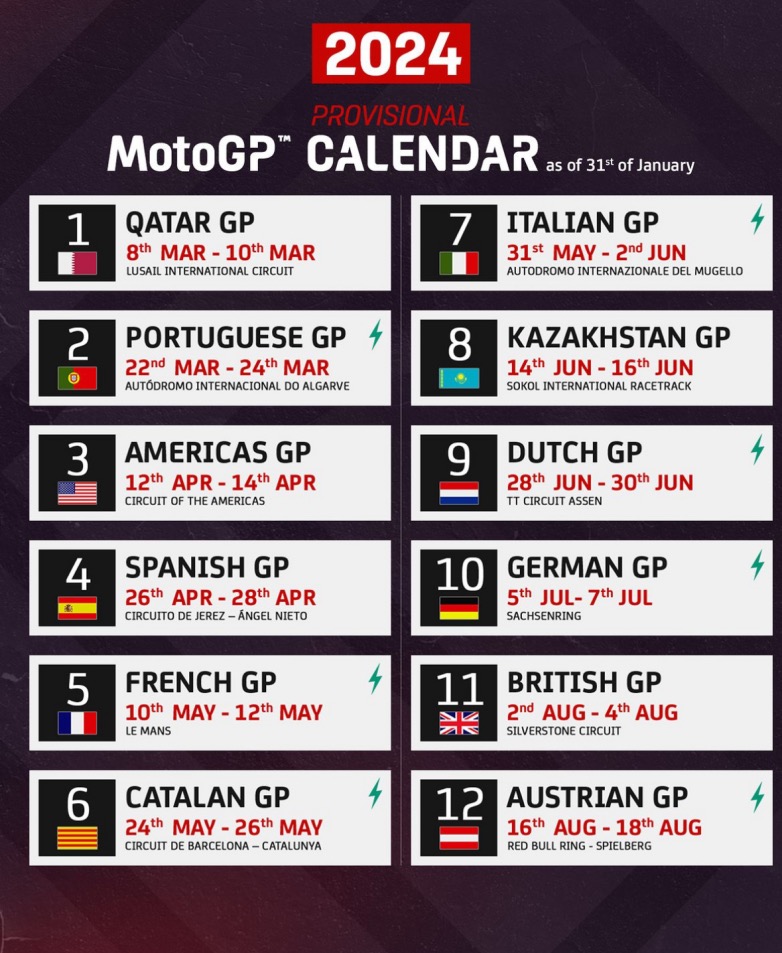782x953 pixels.
Task: Click the British Union Jack flag
Action: click(459, 723)
